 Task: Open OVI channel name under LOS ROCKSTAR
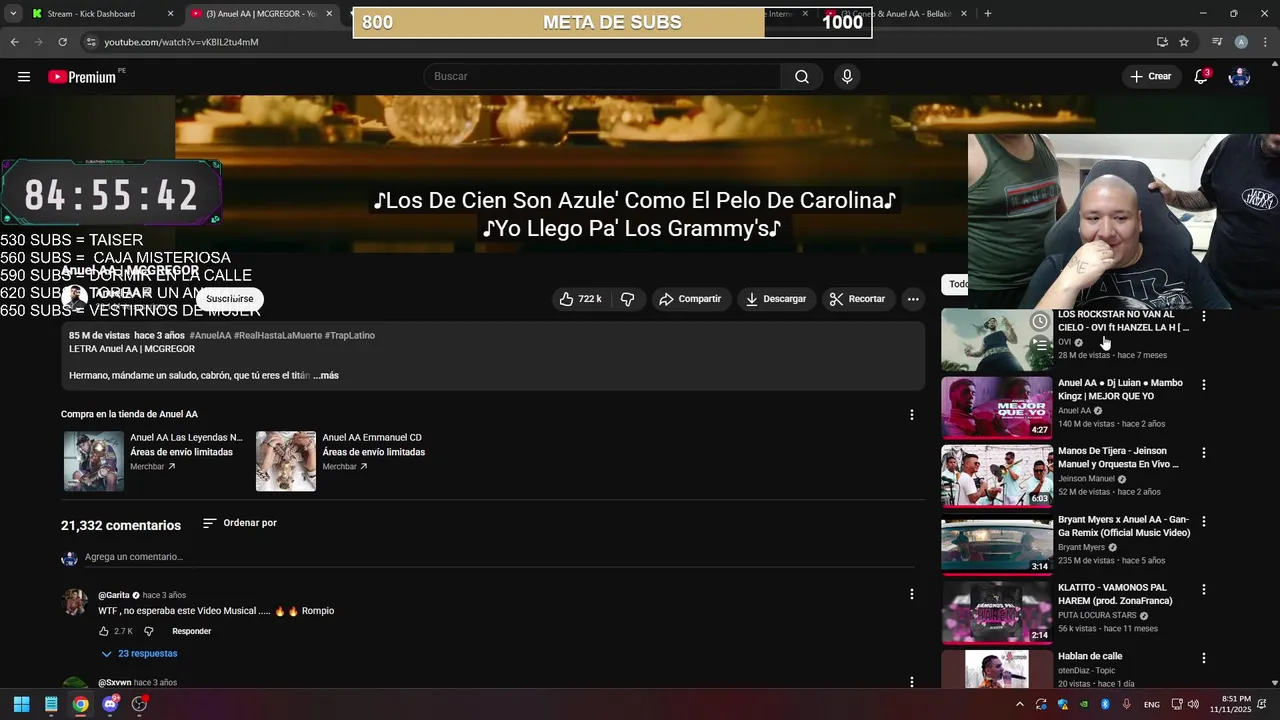pos(1064,342)
